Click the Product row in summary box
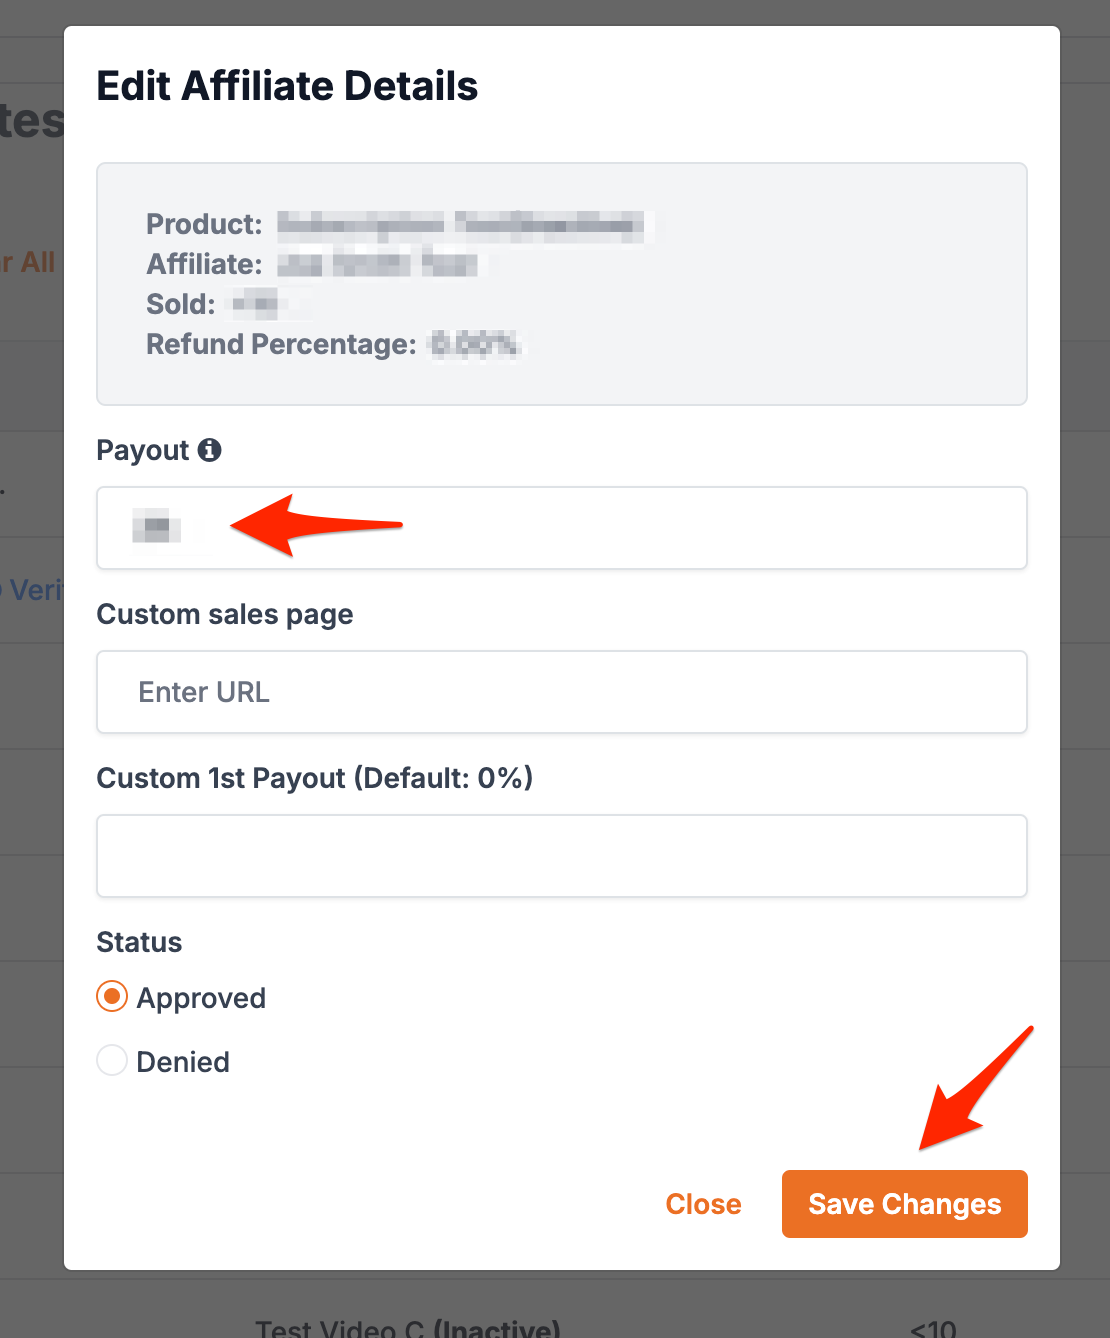 [x=400, y=224]
